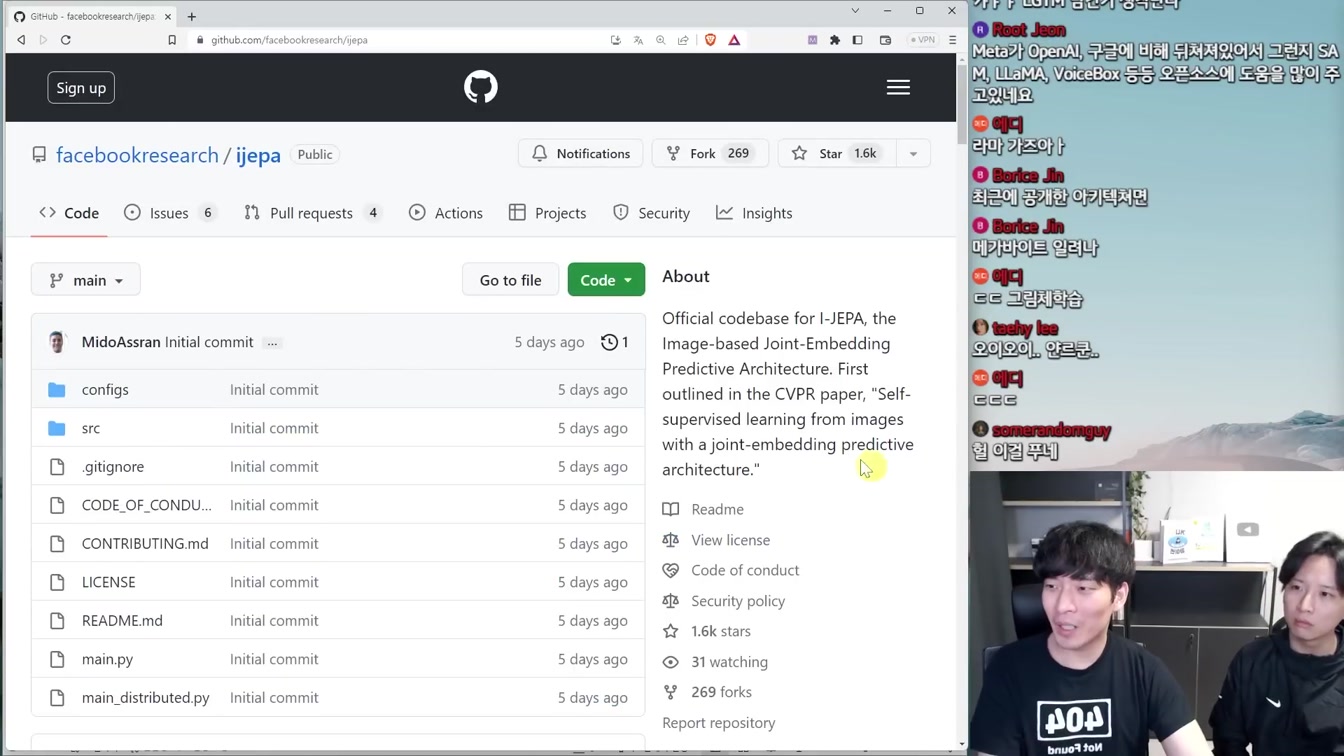Click the Brave Rewards triangle icon
This screenshot has width=1344, height=756.
pos(734,40)
